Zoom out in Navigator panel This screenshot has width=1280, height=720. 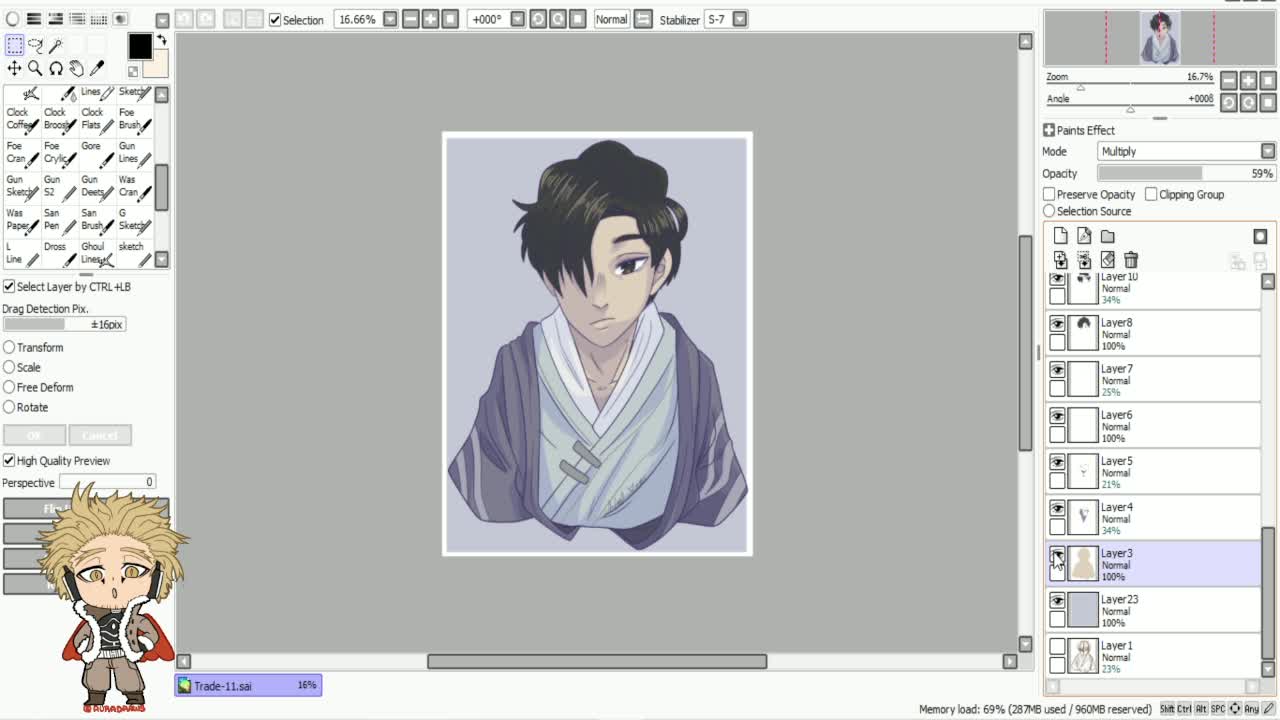[1228, 81]
